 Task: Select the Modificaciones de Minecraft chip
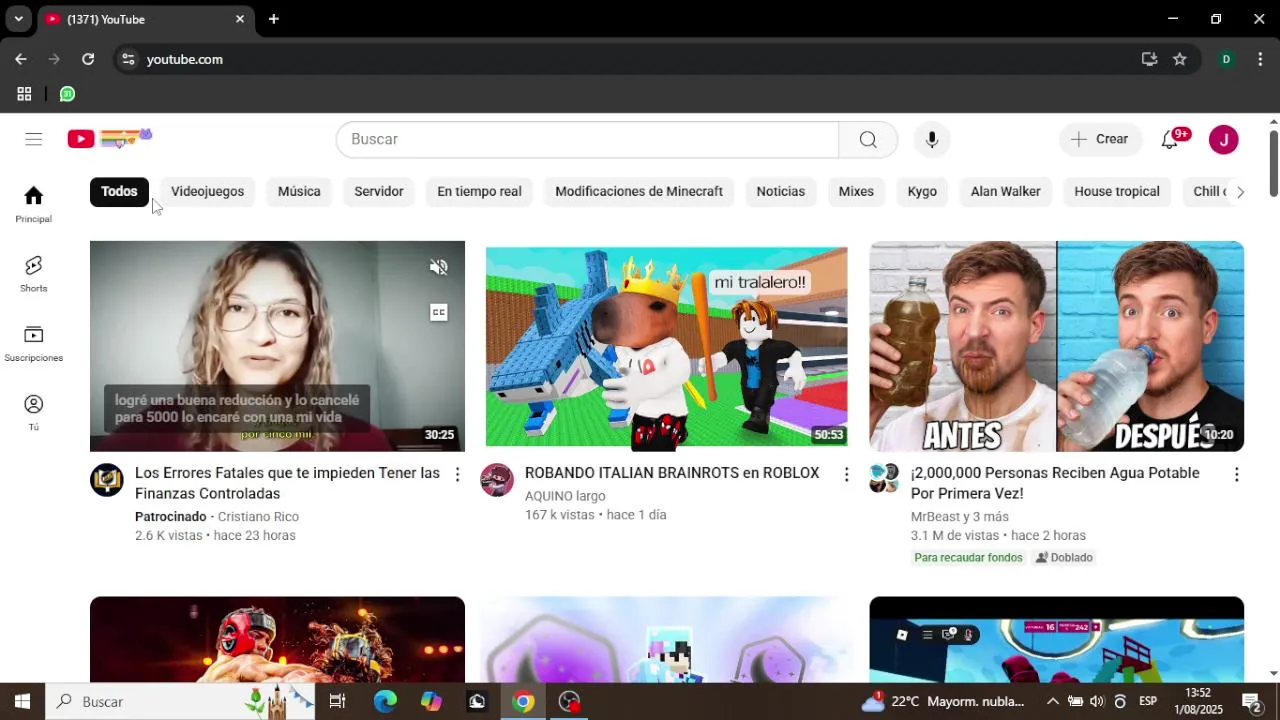coord(639,192)
